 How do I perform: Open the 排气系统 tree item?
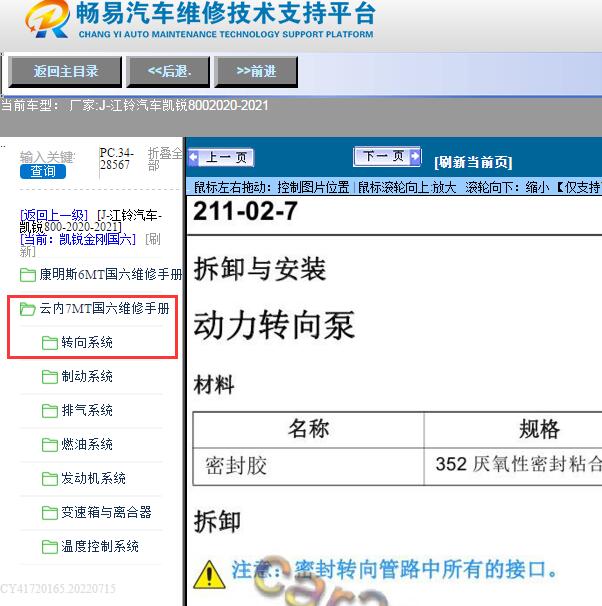87,410
